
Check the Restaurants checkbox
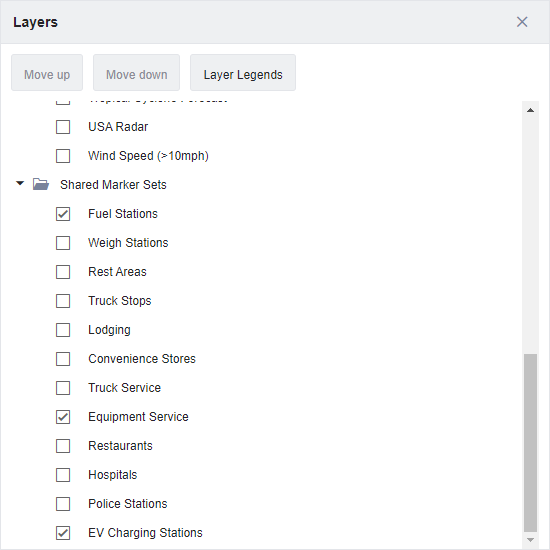[x=63, y=446]
